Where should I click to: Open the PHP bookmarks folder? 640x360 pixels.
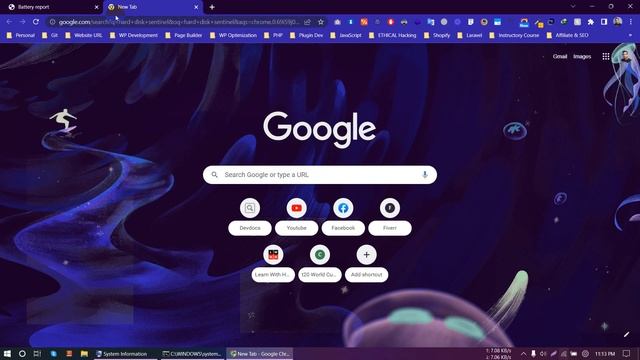(273, 36)
